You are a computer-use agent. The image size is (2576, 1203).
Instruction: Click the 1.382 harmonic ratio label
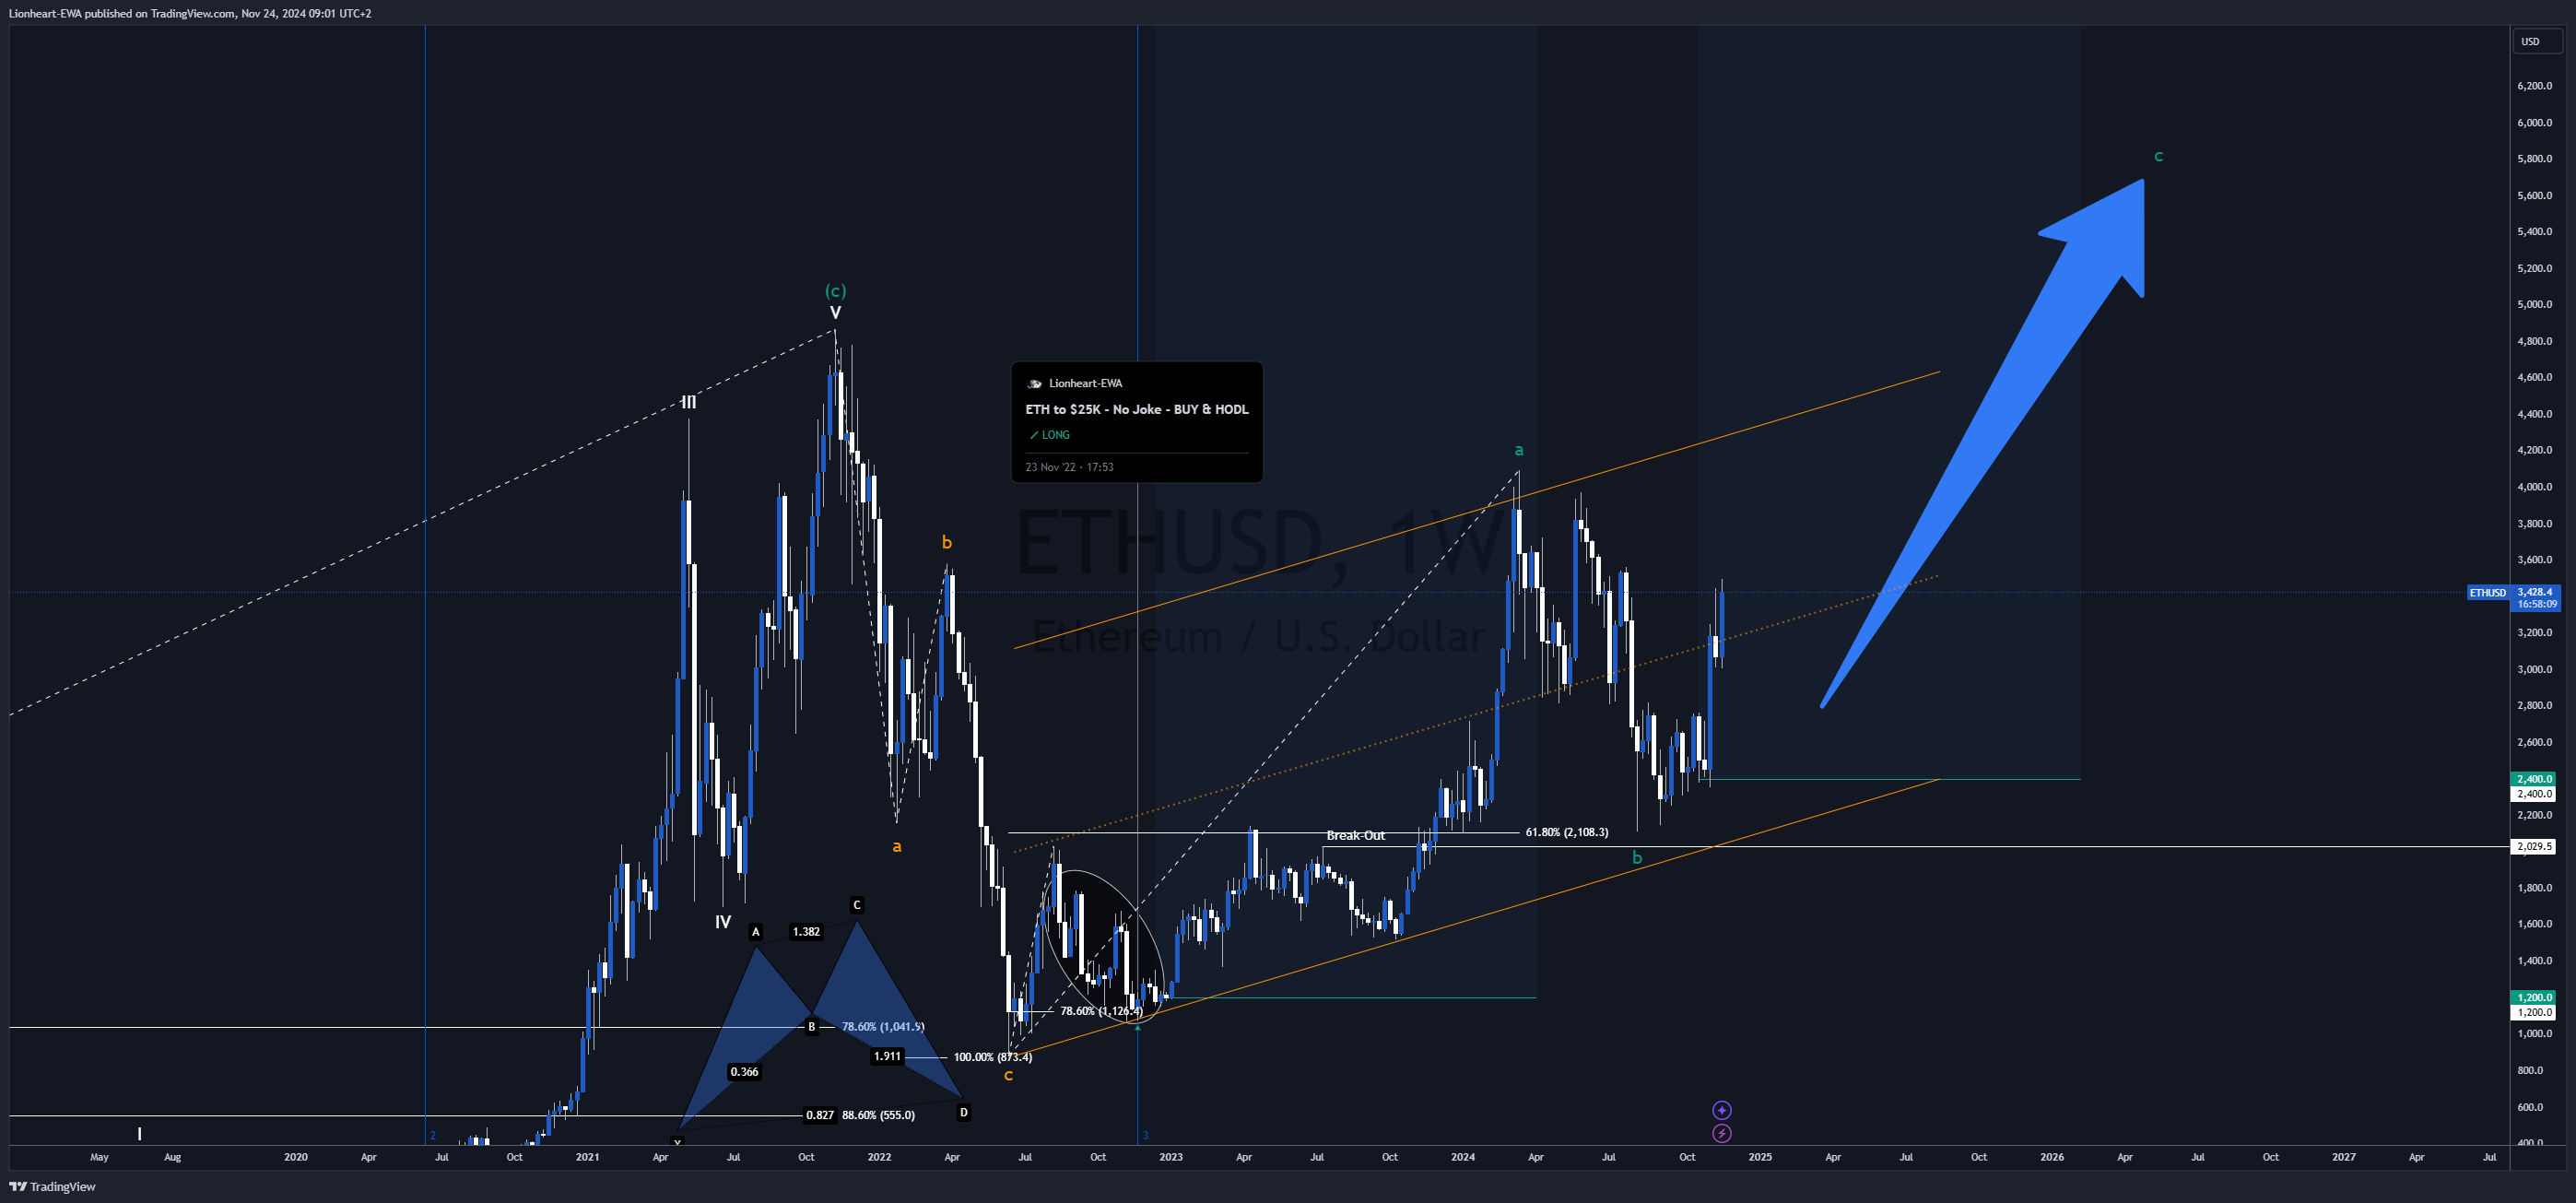[x=806, y=932]
